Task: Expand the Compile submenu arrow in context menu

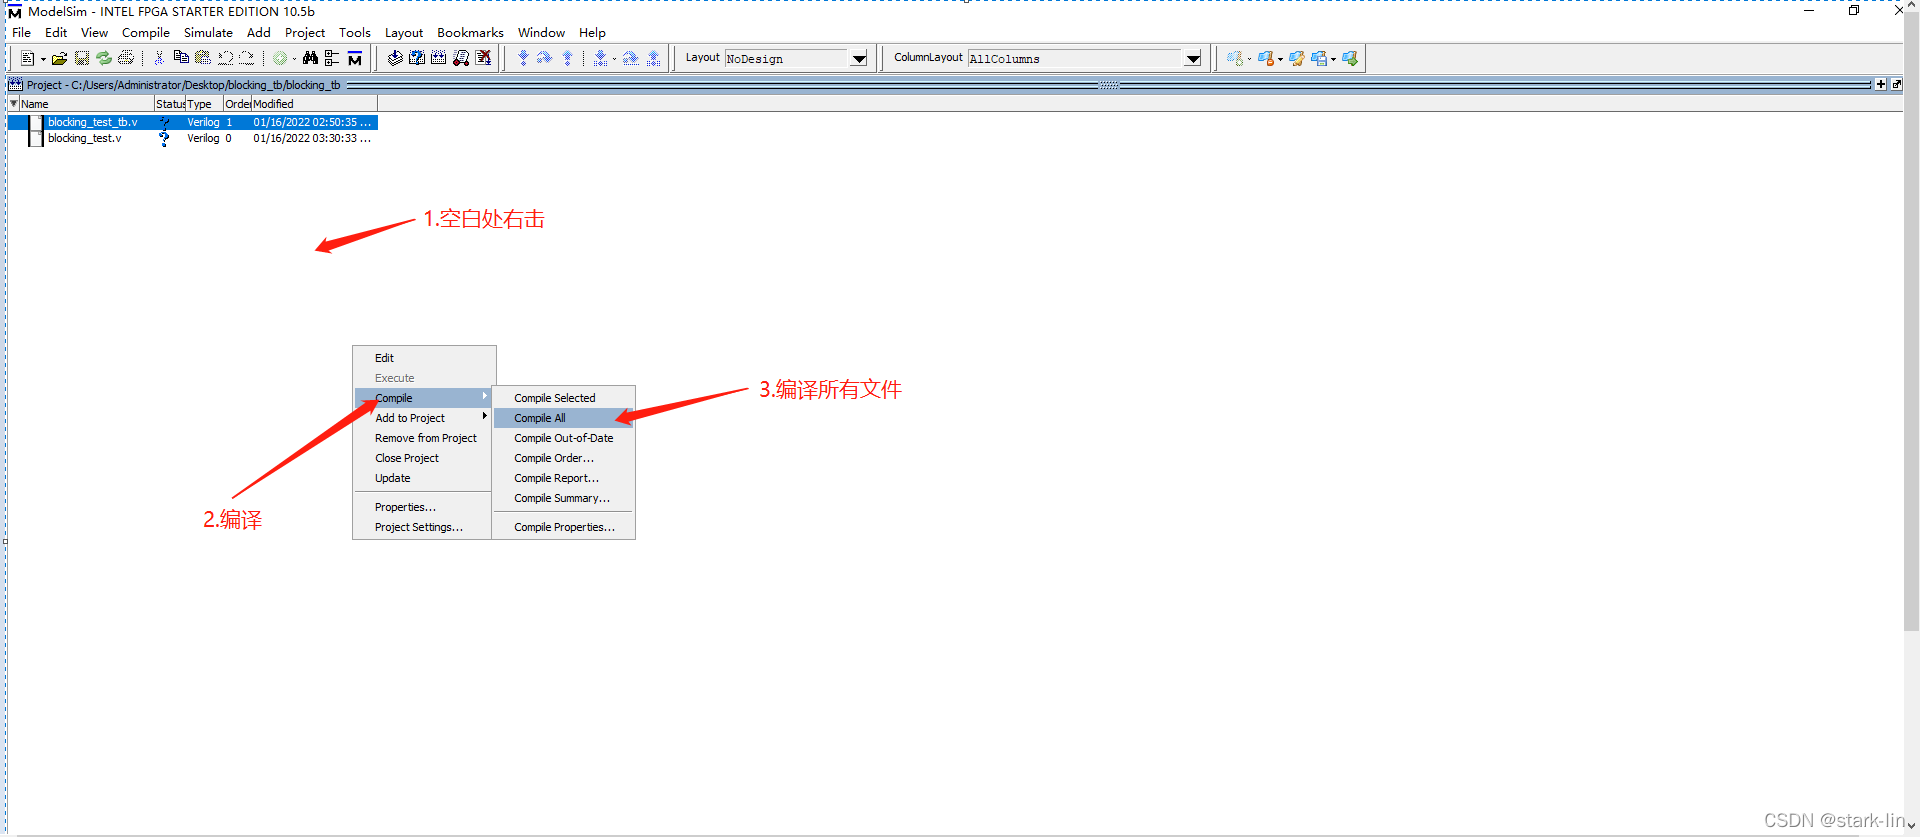Action: coord(485,397)
